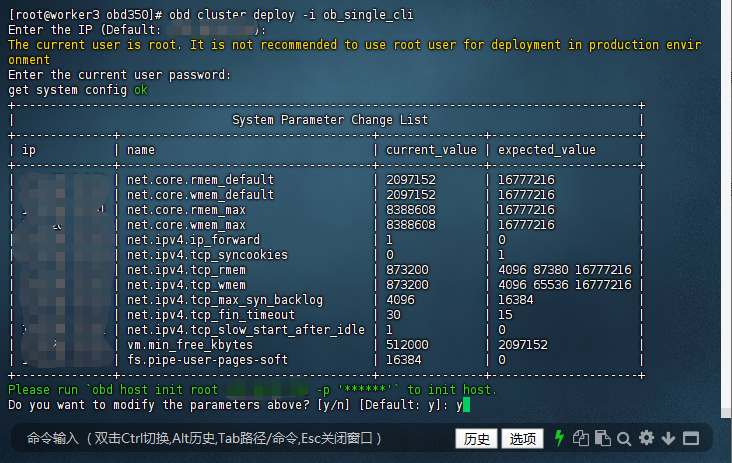Click the expected_value column header

tap(546, 150)
